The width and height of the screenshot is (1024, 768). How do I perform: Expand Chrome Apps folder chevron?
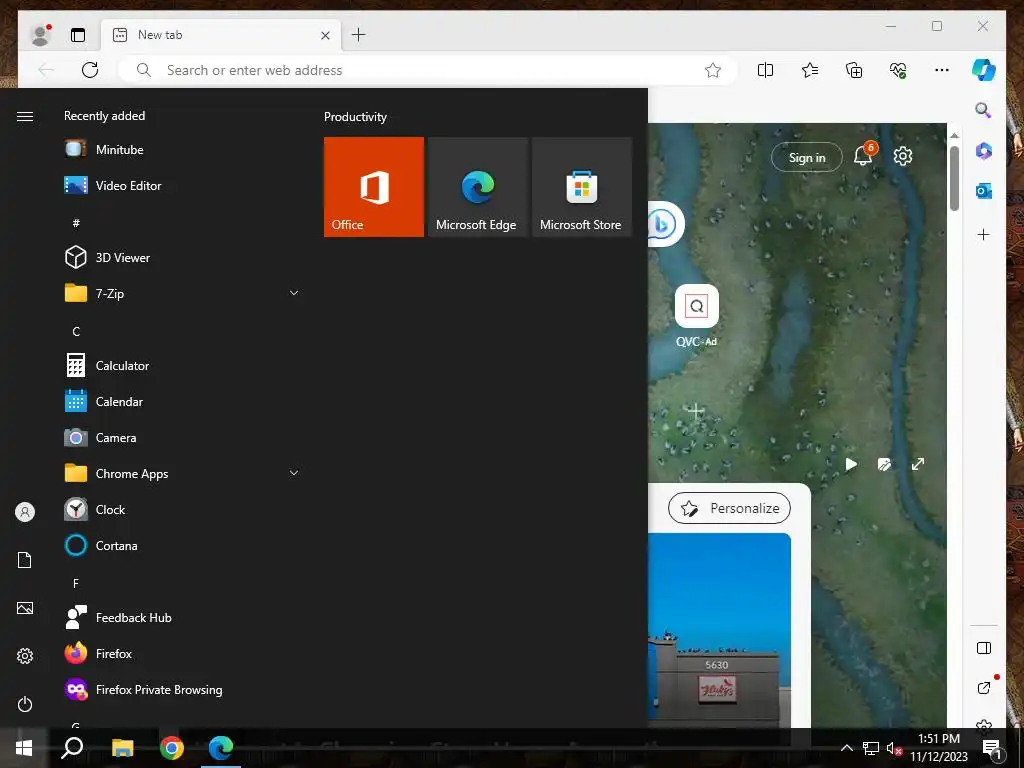294,473
